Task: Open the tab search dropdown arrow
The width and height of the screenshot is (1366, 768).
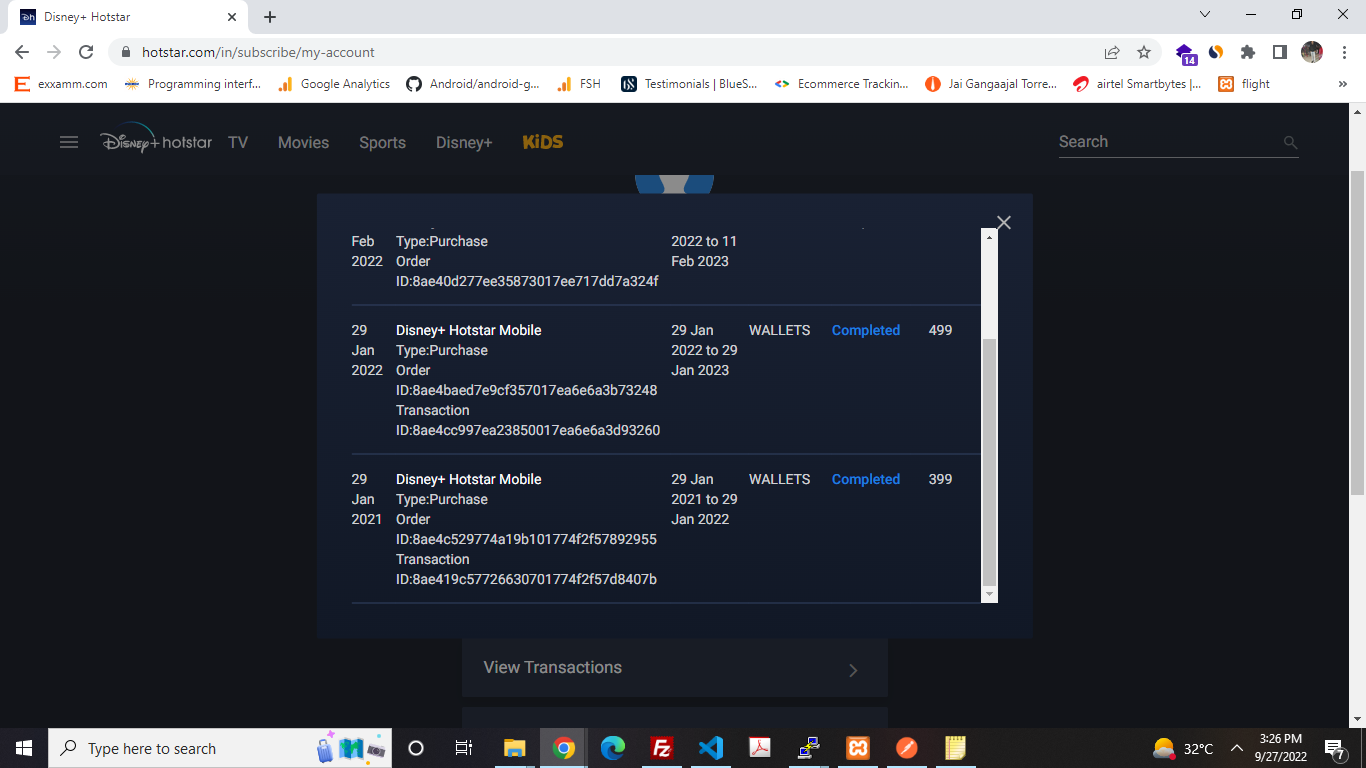Action: tap(1205, 14)
